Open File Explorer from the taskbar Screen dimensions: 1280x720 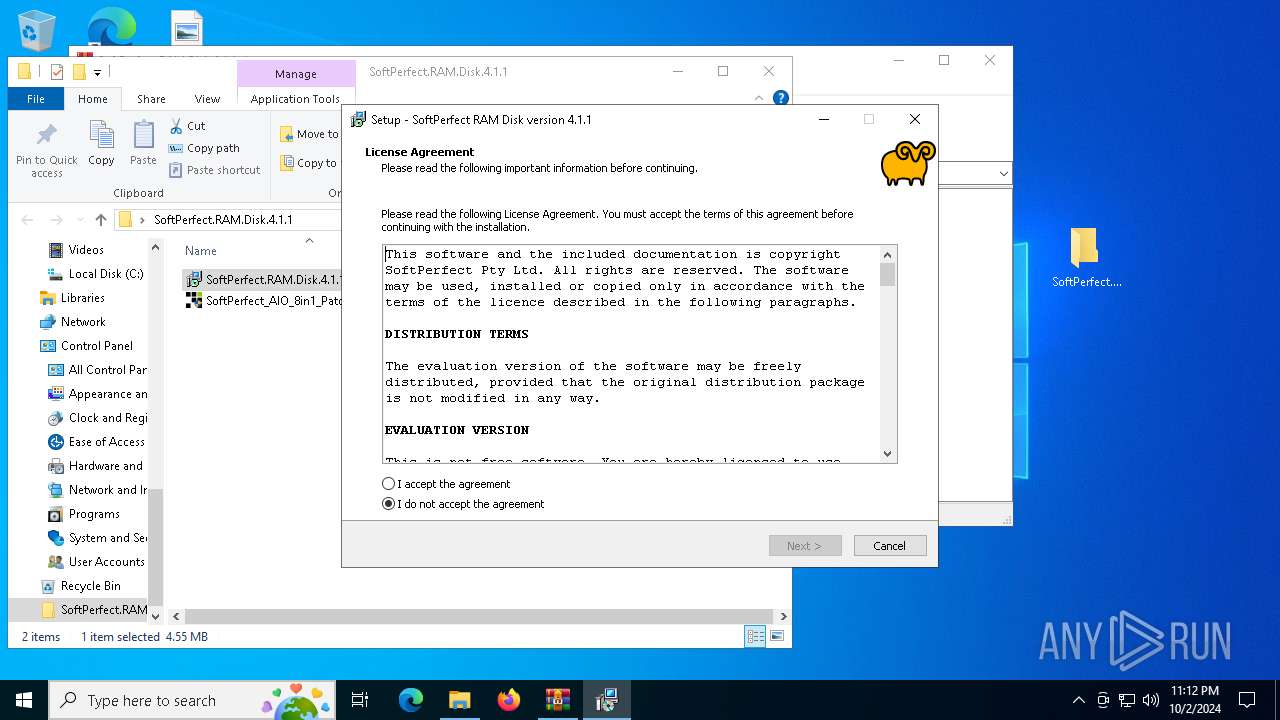pyautogui.click(x=459, y=700)
